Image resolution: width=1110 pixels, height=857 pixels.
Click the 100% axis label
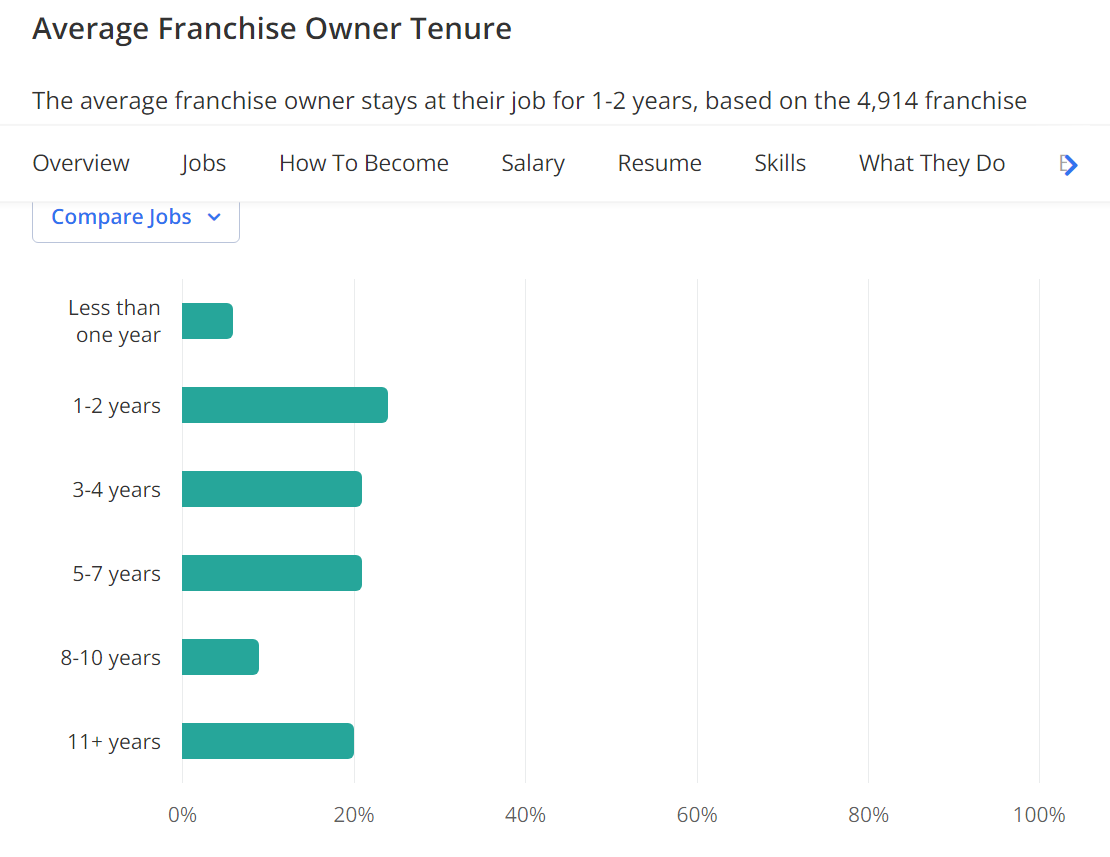click(1039, 815)
